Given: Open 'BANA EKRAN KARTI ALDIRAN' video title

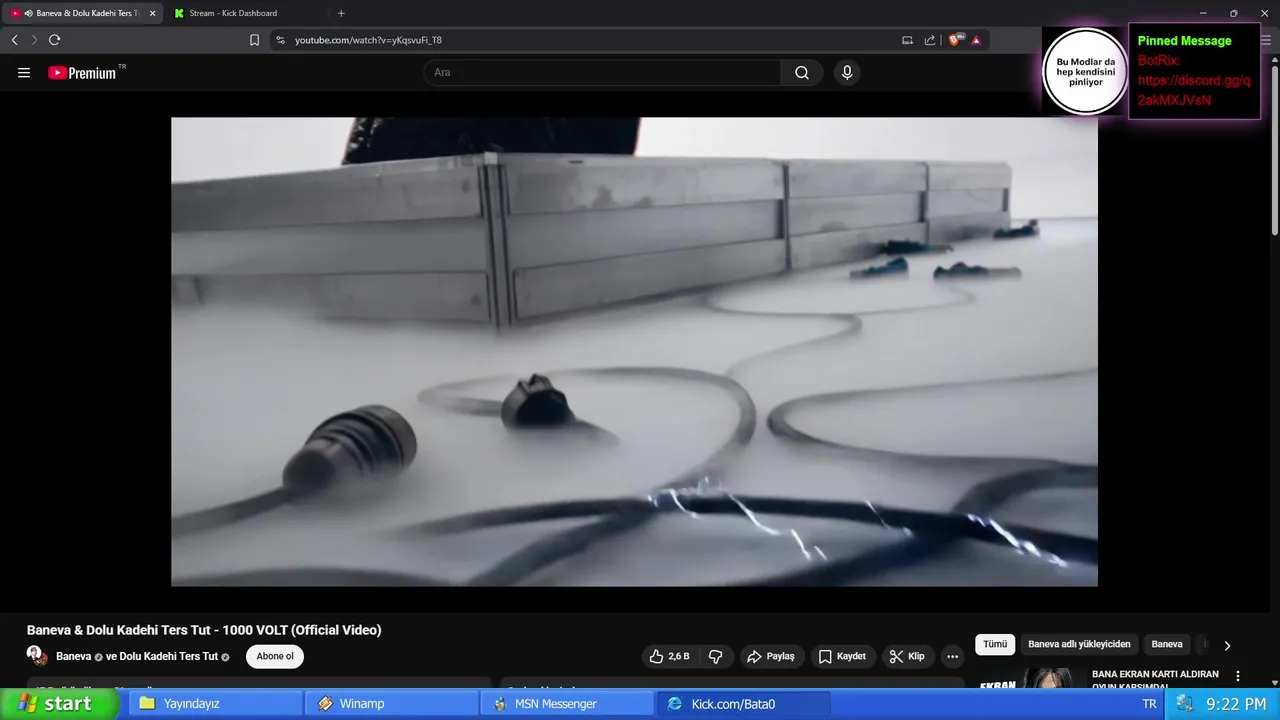Looking at the screenshot, I should pyautogui.click(x=1155, y=680).
